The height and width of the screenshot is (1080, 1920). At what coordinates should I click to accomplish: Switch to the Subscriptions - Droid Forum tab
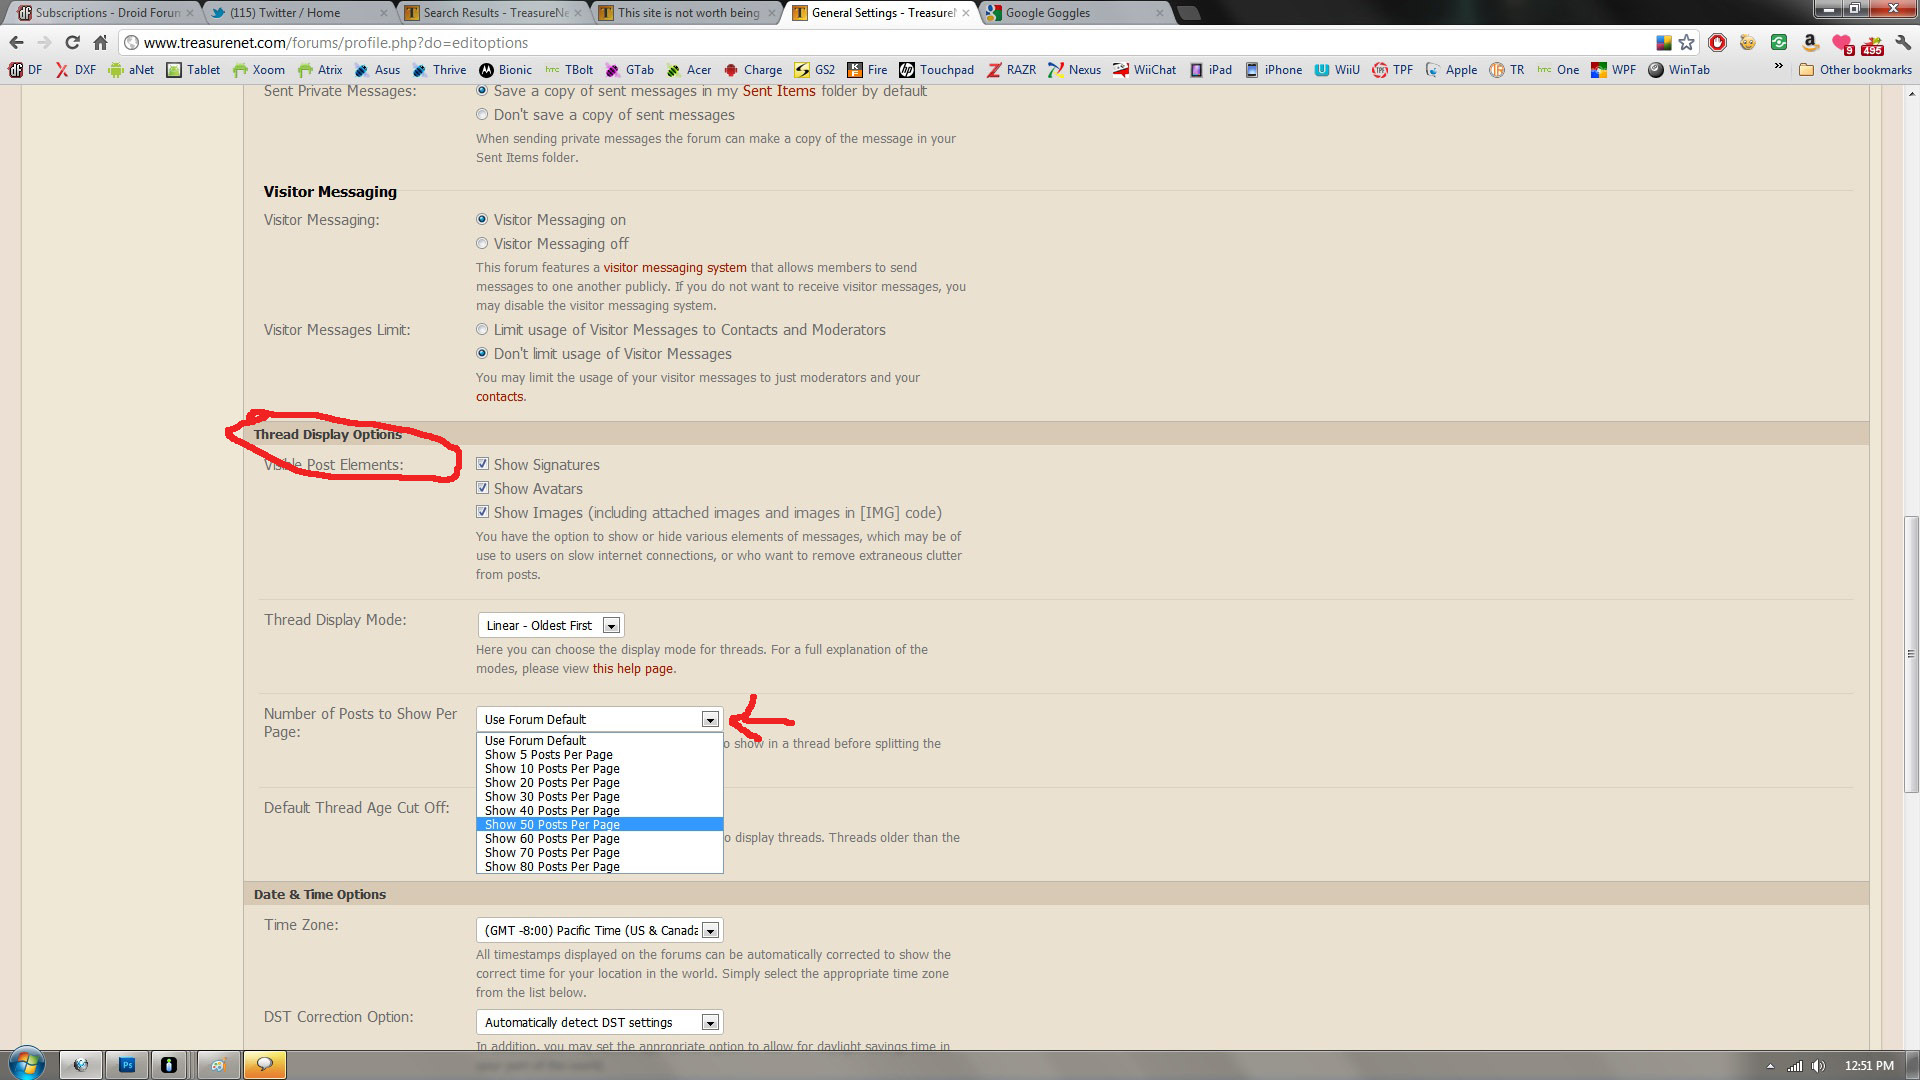[105, 13]
